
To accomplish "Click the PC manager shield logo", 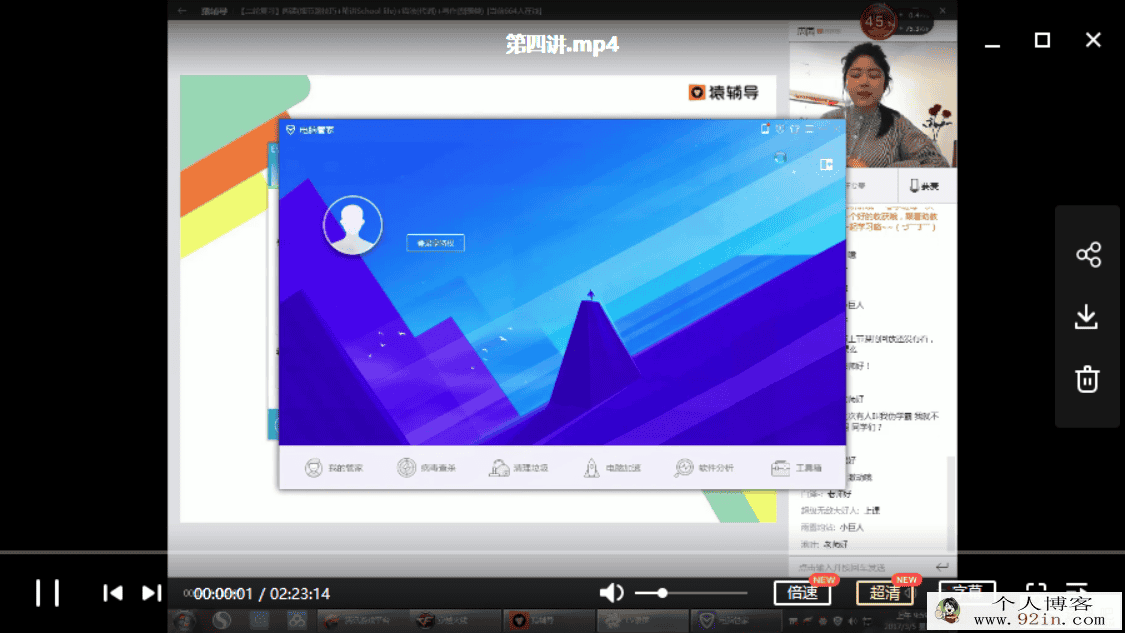I will [291, 130].
